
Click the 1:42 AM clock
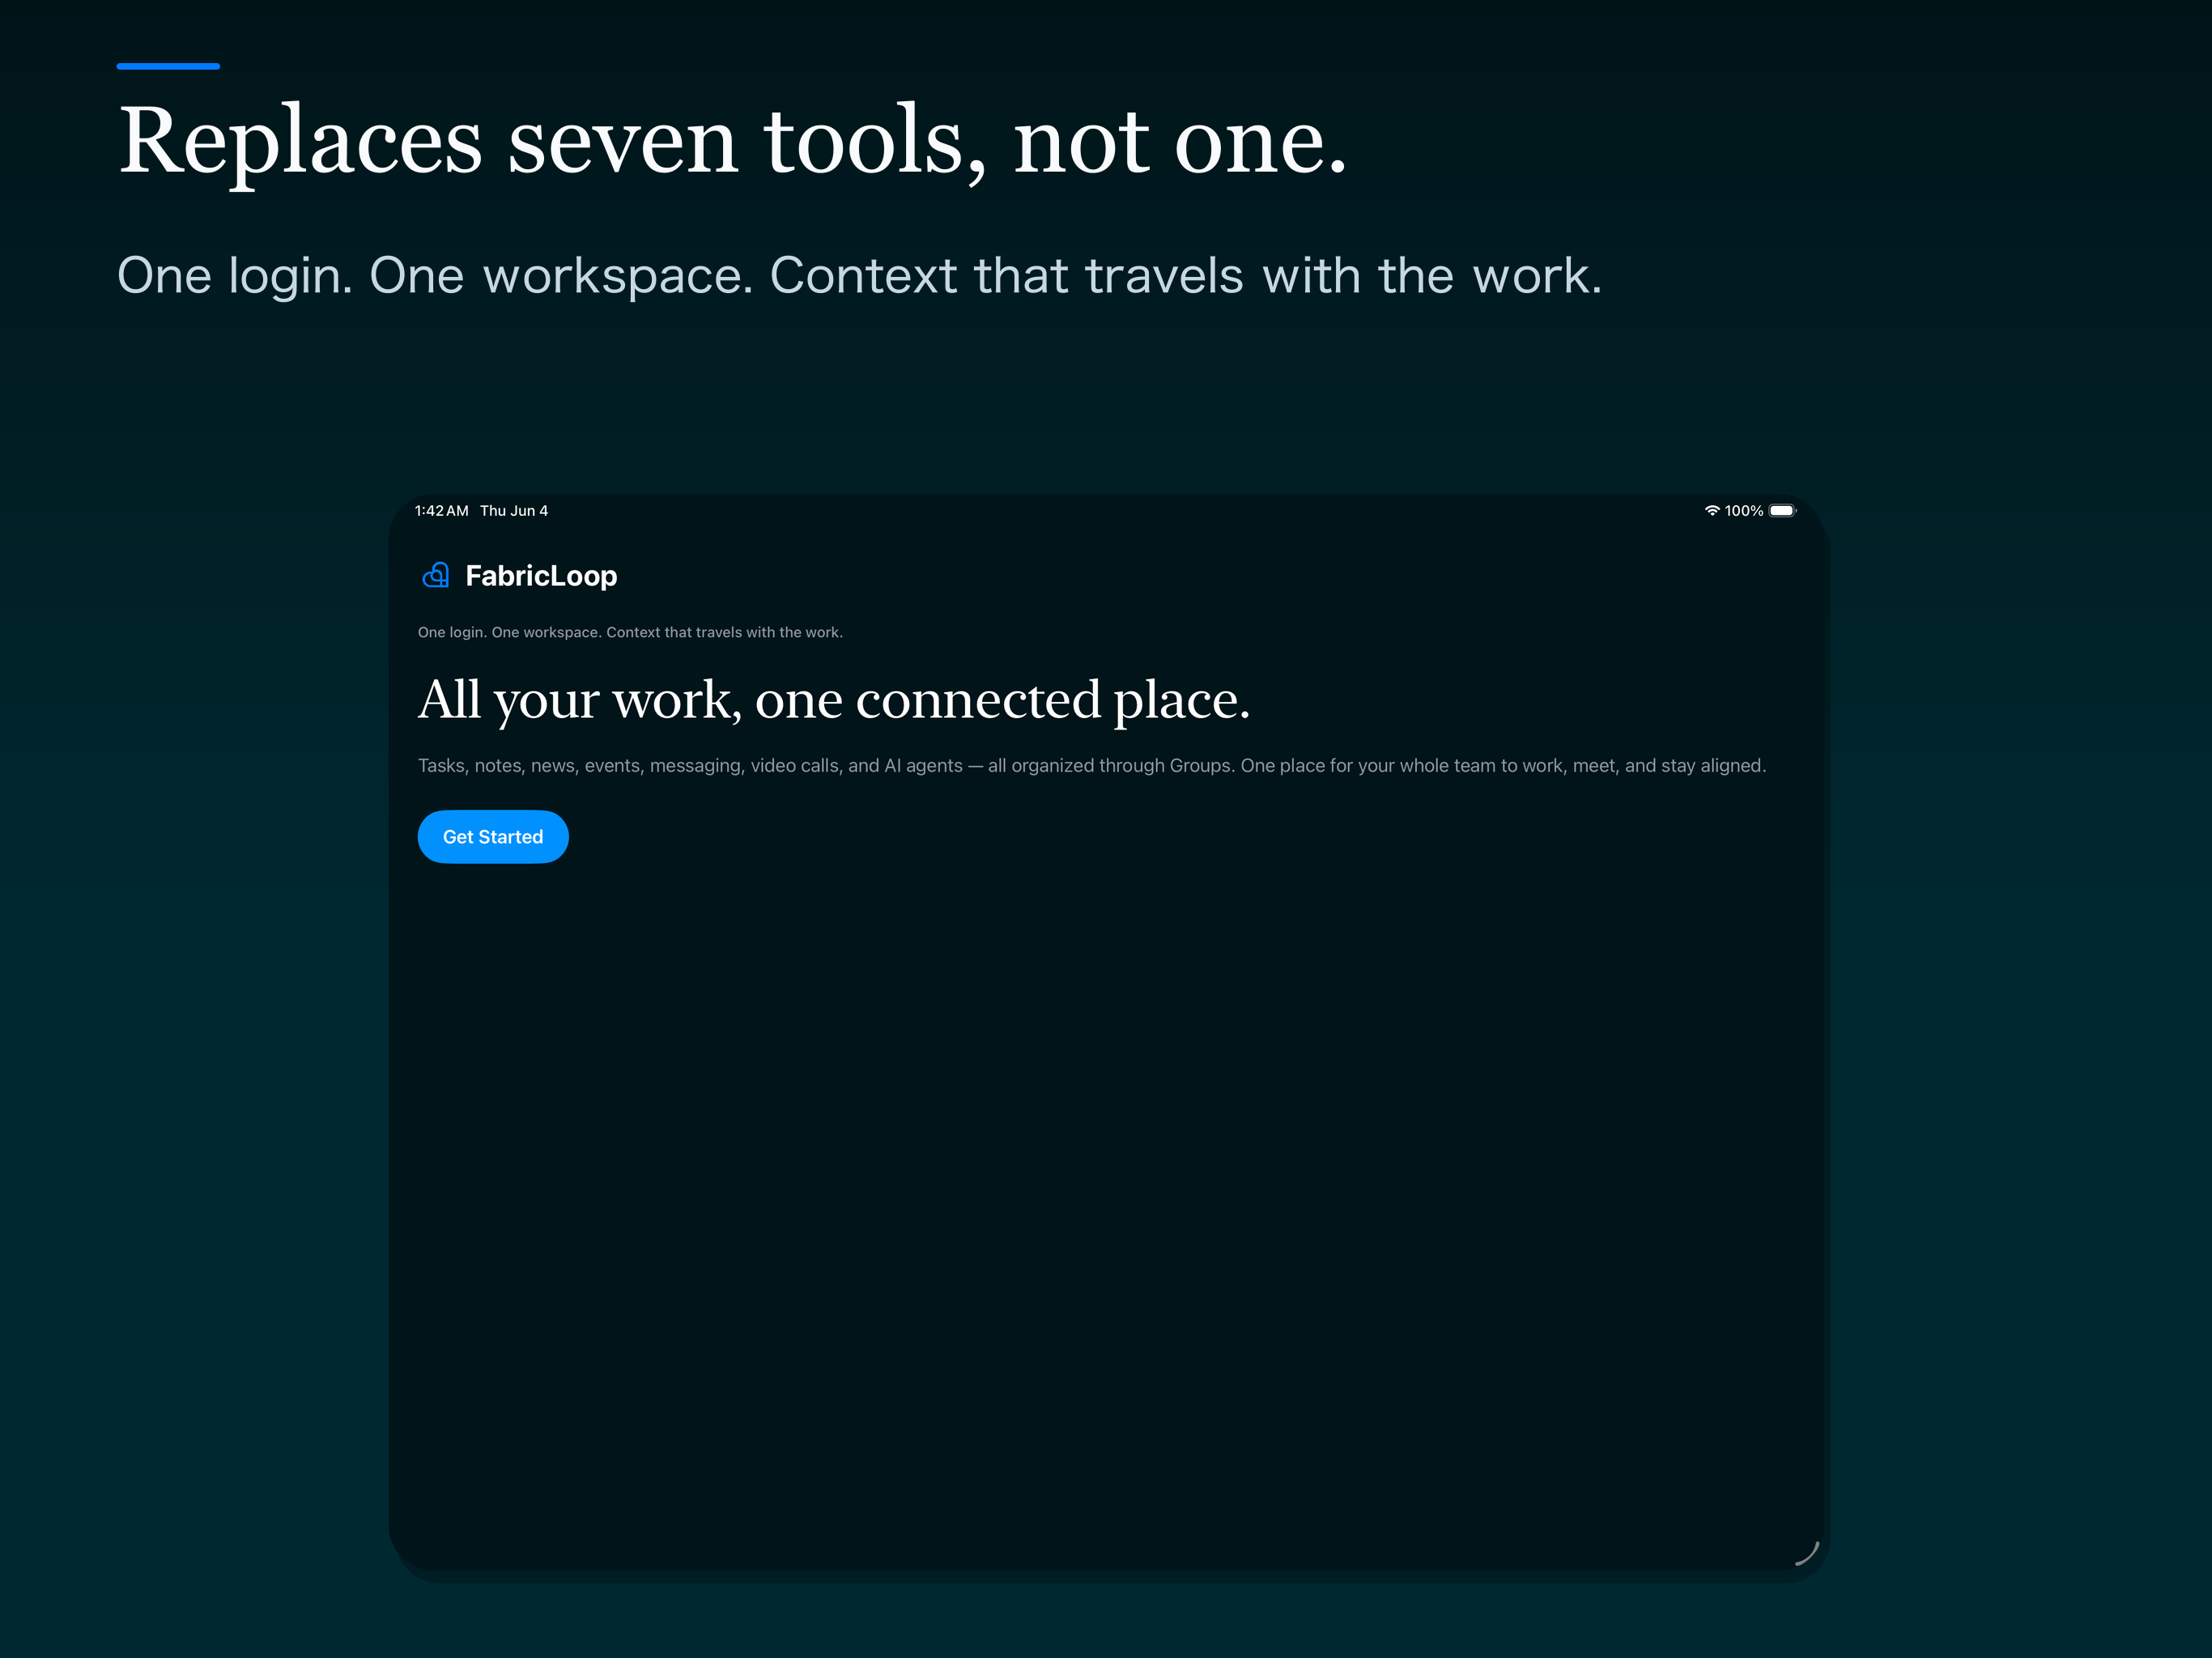[x=441, y=511]
